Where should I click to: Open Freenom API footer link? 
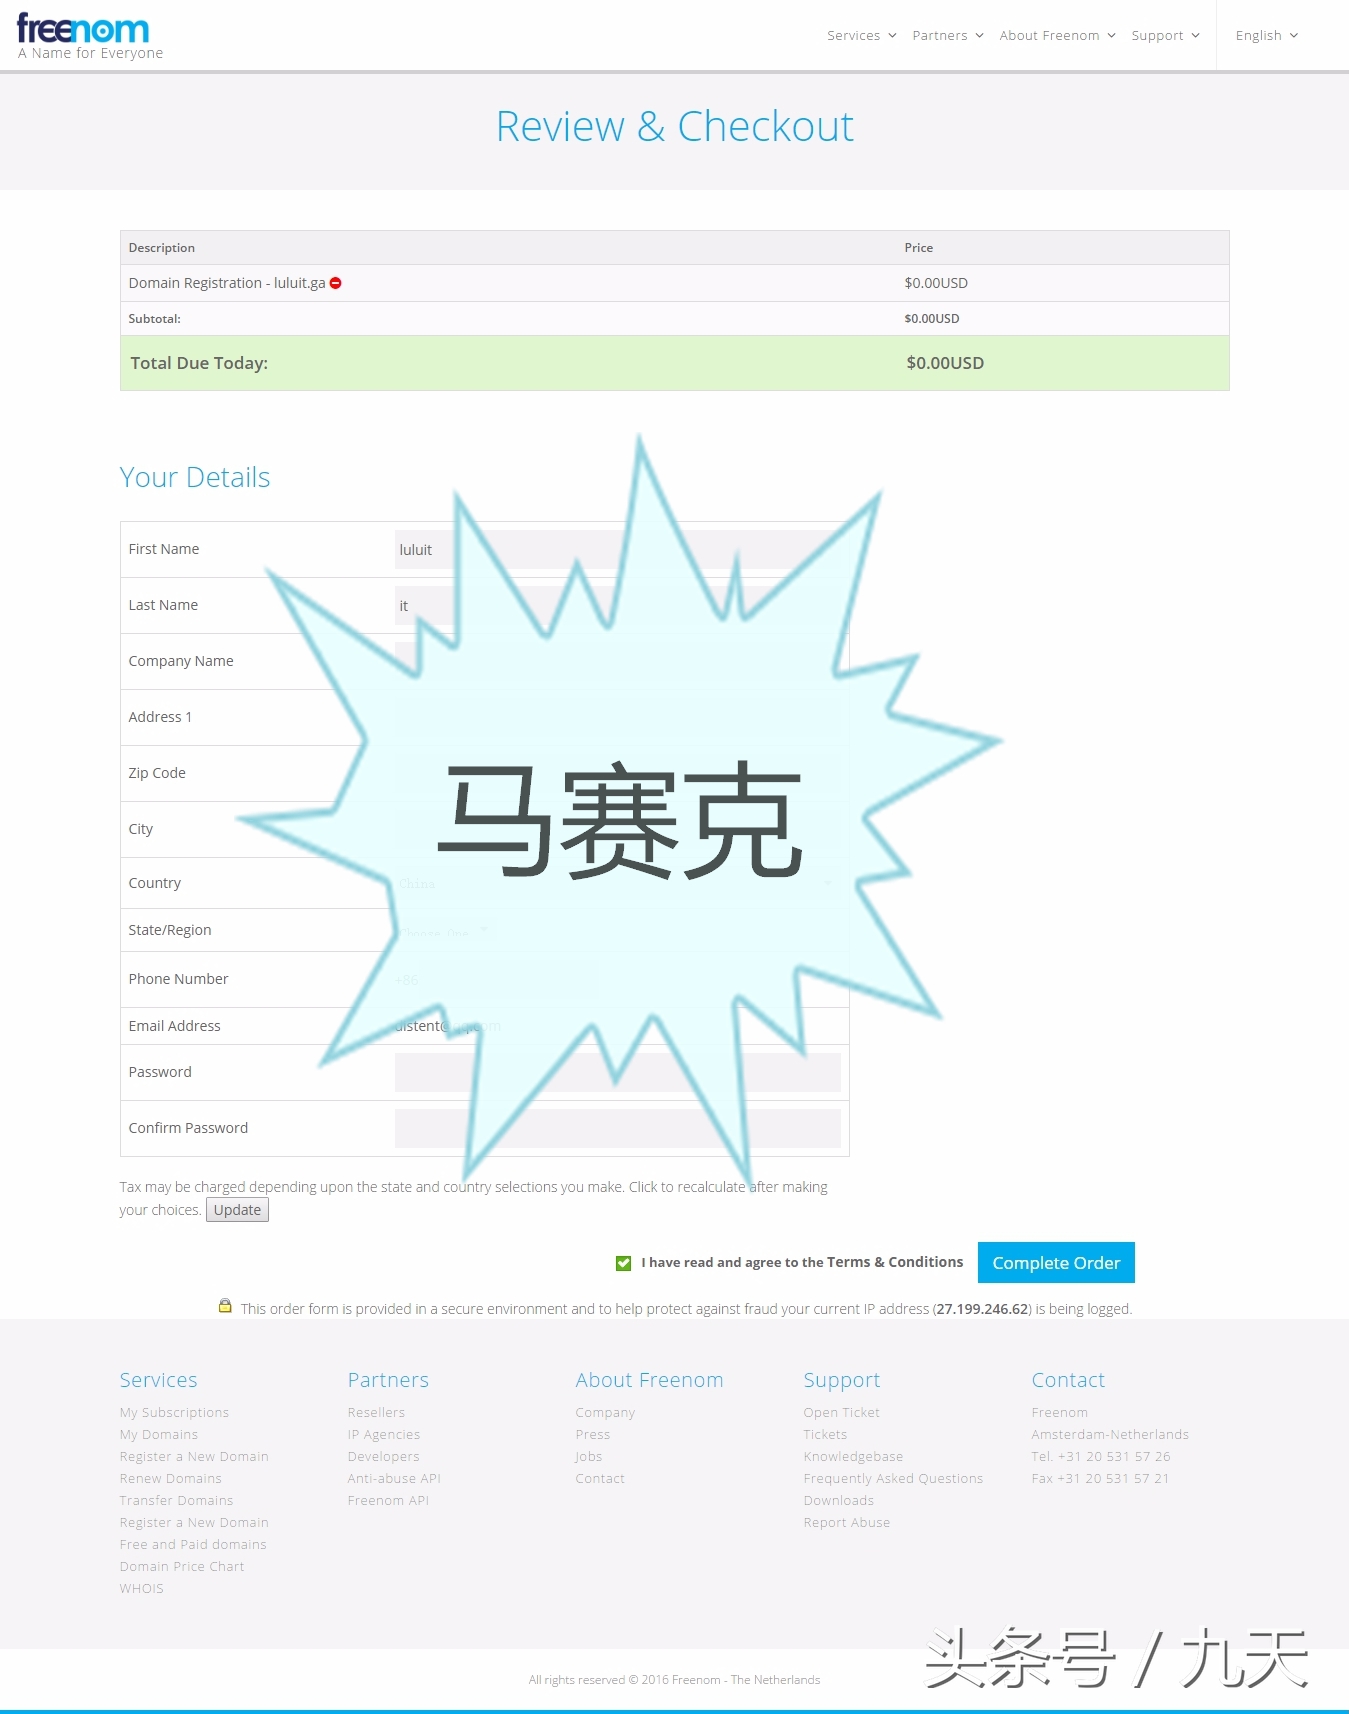tap(387, 1500)
